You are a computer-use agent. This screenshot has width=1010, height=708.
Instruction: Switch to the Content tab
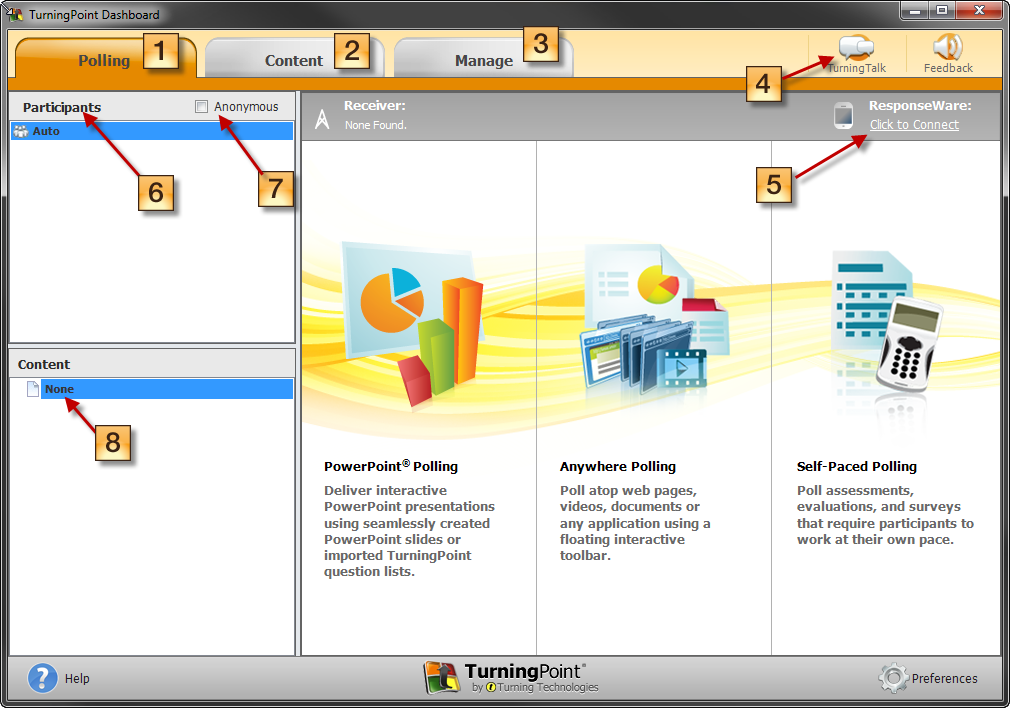pyautogui.click(x=294, y=58)
